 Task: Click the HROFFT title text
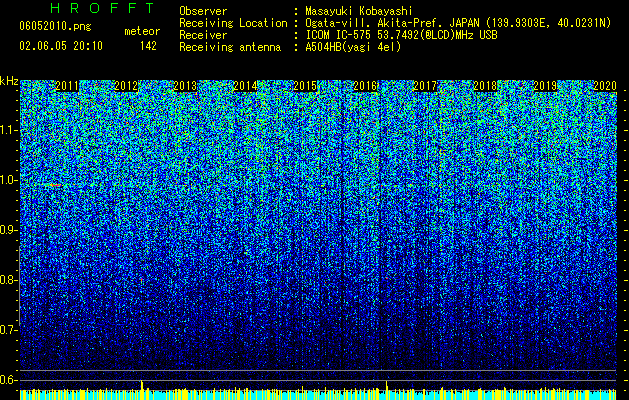[x=102, y=8]
